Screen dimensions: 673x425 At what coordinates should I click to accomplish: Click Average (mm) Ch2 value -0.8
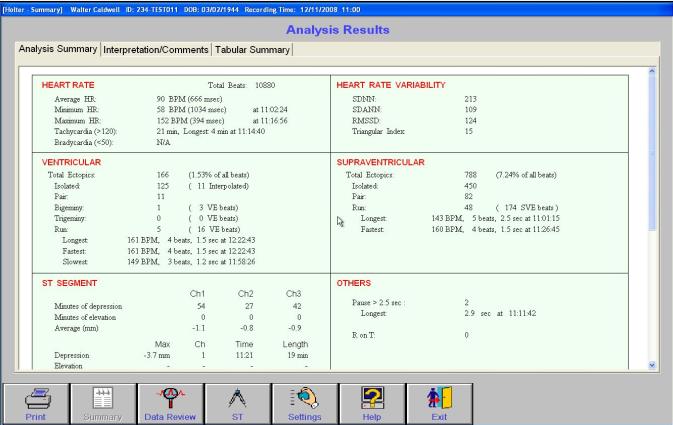(247, 328)
